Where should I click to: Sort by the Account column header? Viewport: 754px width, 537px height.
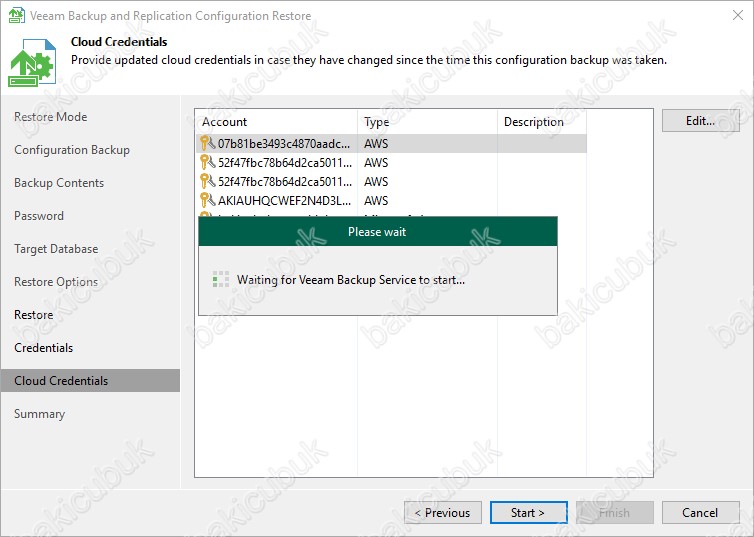coord(276,122)
